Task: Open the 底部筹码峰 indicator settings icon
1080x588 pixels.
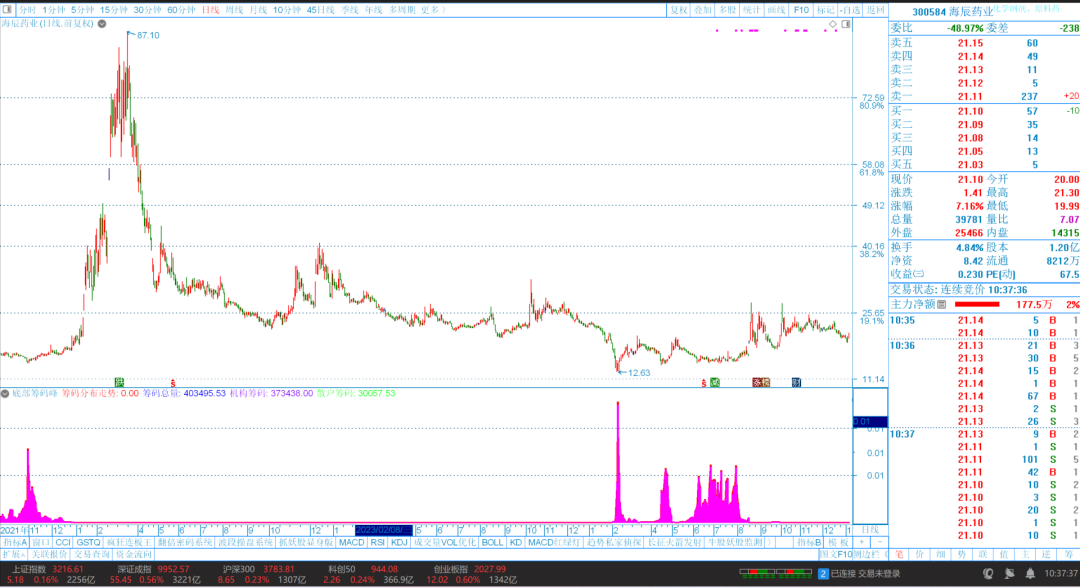Action: (5, 393)
